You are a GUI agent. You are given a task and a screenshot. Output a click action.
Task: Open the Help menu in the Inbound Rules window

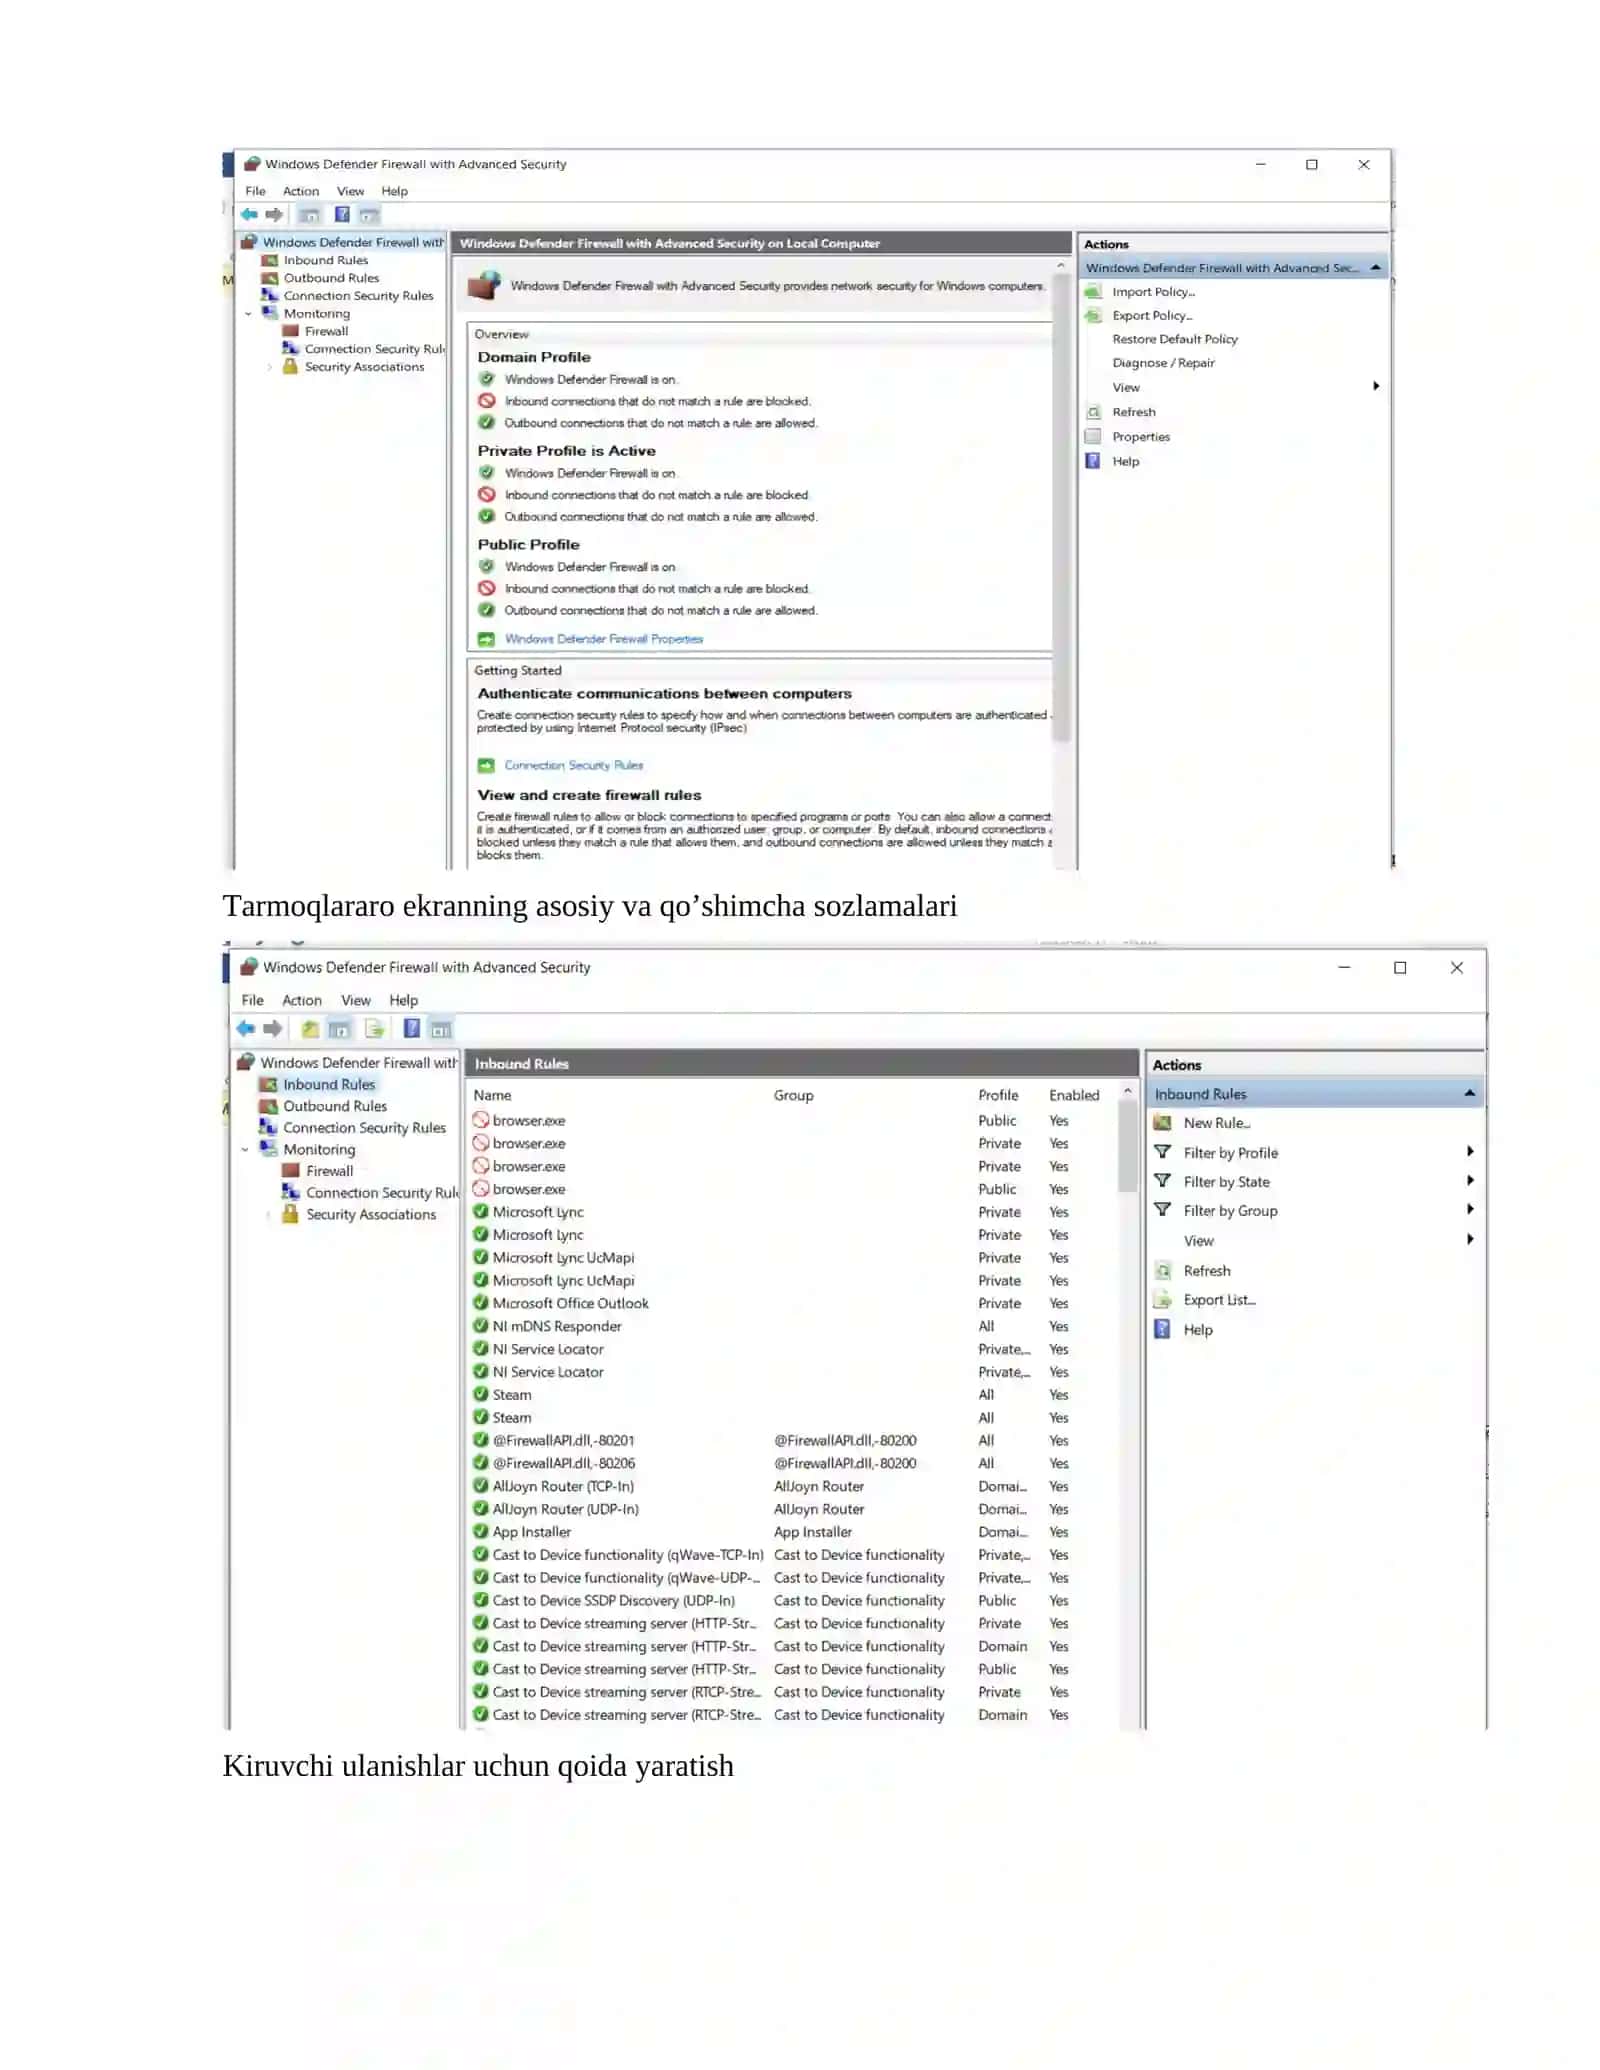[x=404, y=1000]
